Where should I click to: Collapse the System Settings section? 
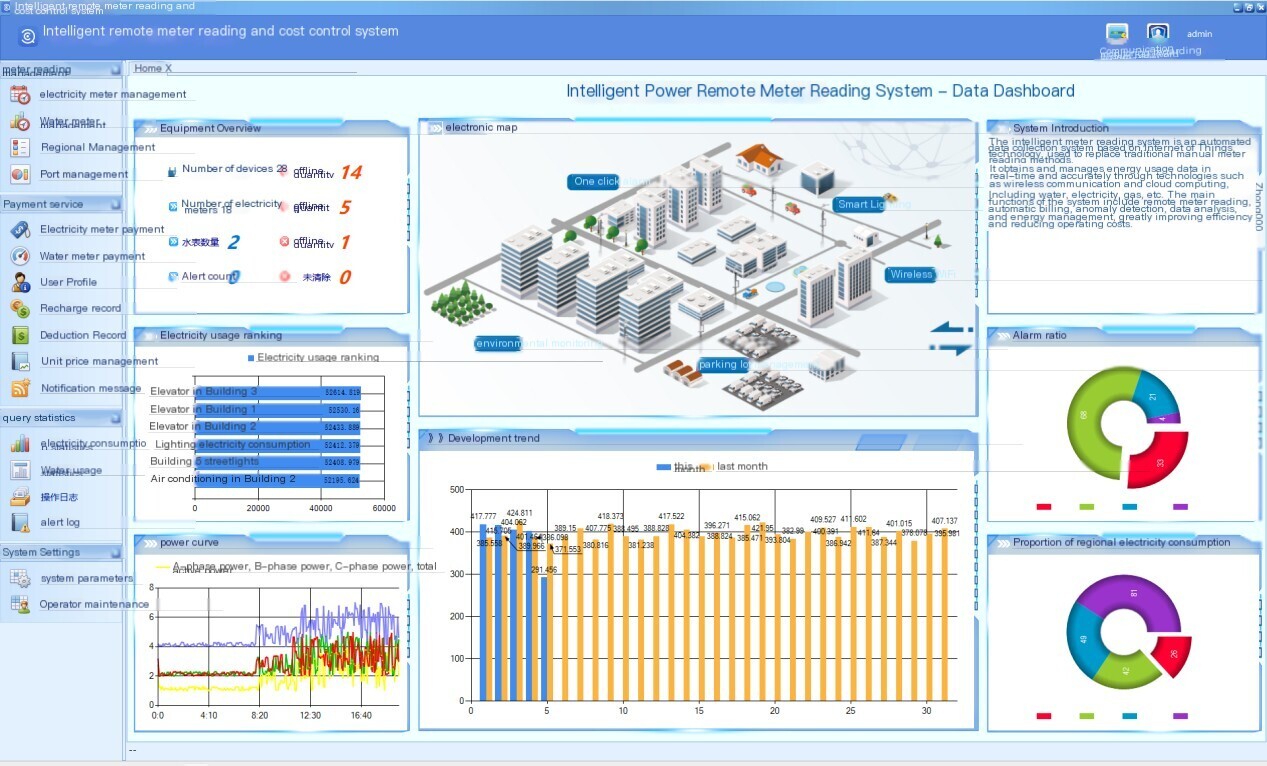pyautogui.click(x=115, y=552)
